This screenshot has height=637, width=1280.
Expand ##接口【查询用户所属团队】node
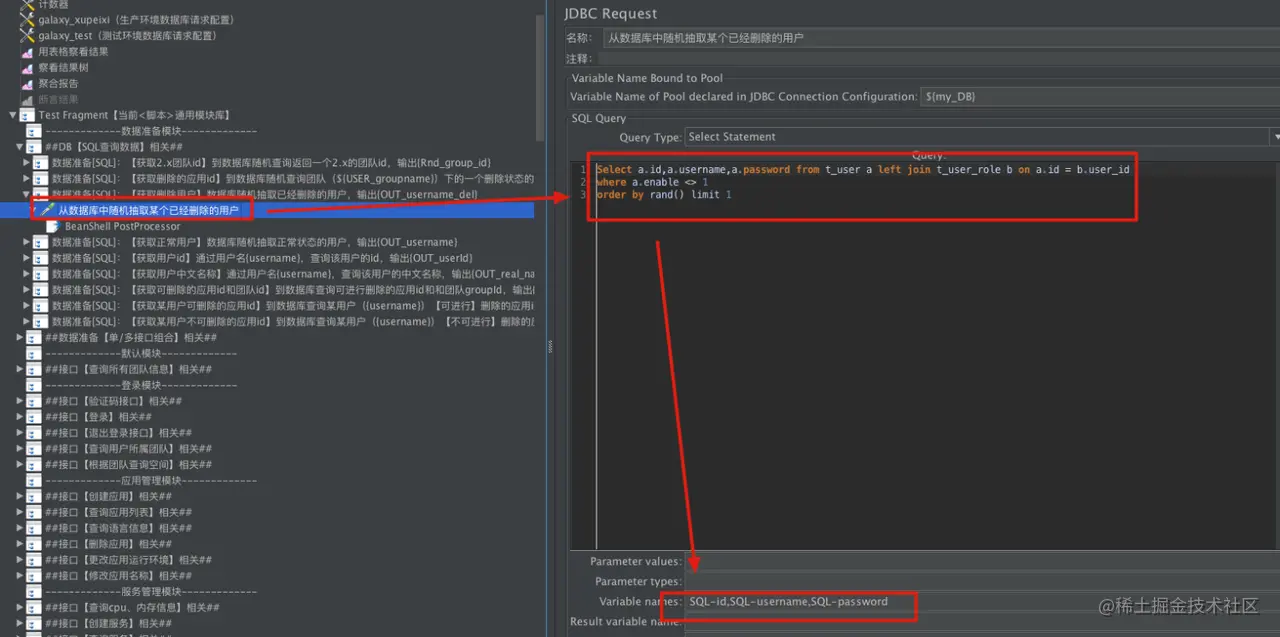point(20,449)
